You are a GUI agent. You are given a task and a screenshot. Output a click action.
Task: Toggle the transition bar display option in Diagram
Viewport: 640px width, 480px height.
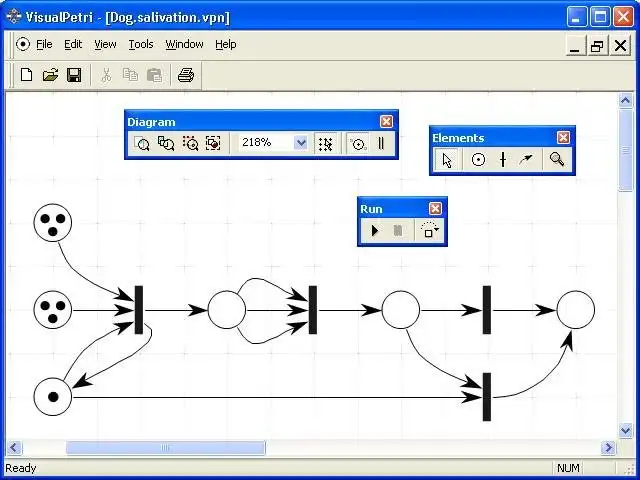click(381, 143)
